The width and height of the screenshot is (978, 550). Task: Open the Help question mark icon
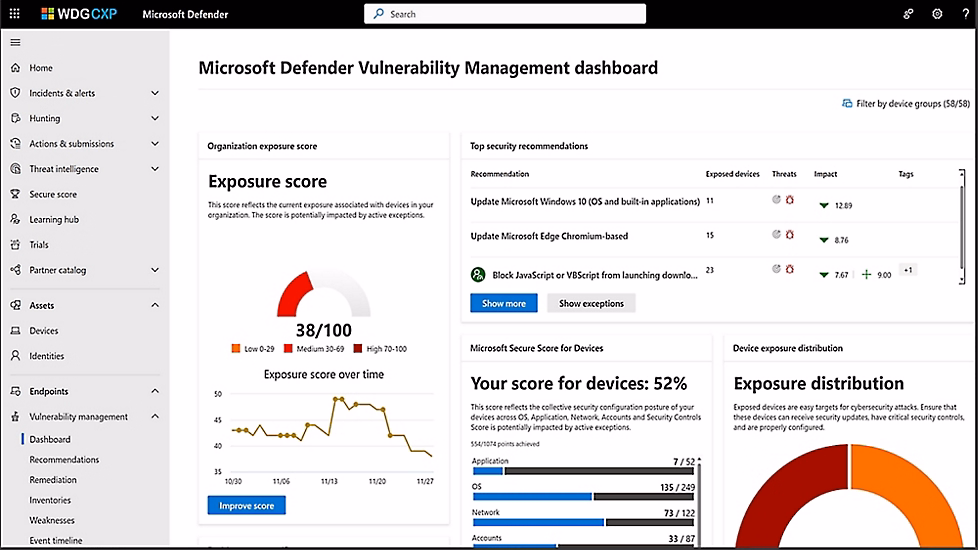point(965,14)
